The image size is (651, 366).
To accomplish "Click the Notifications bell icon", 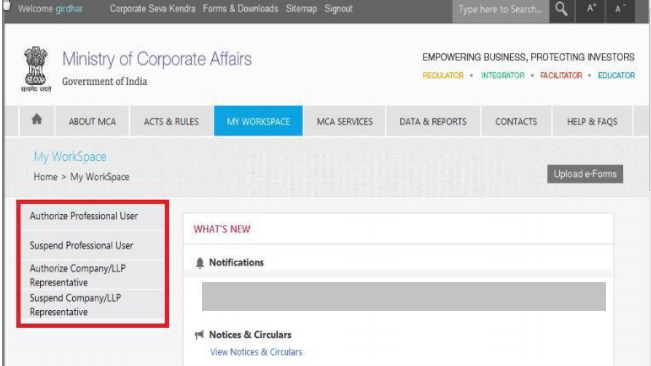I will (x=200, y=263).
